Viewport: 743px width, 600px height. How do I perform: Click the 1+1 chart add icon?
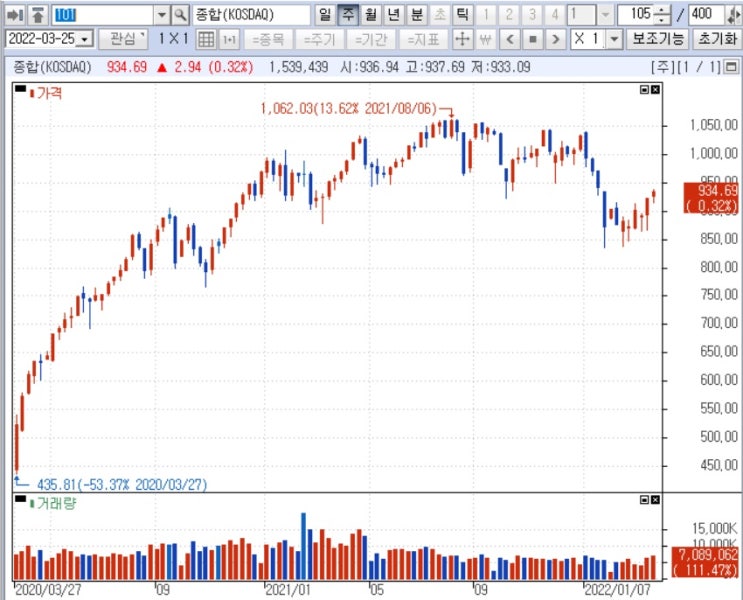[x=229, y=39]
